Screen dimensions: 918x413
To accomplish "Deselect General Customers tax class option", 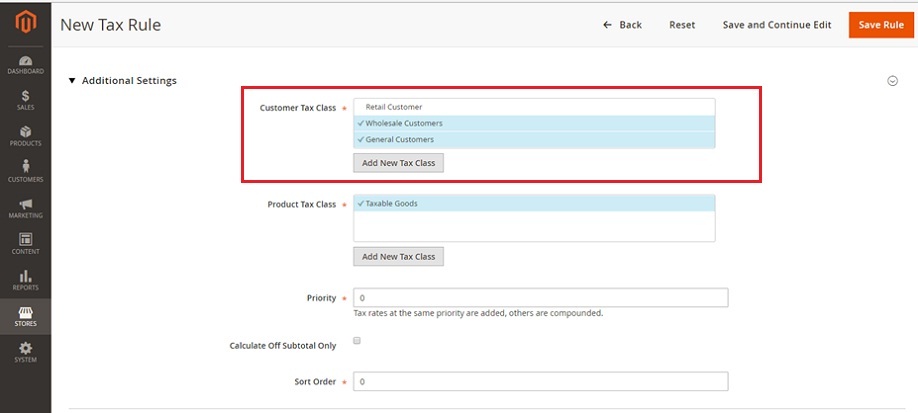I will coord(534,140).
